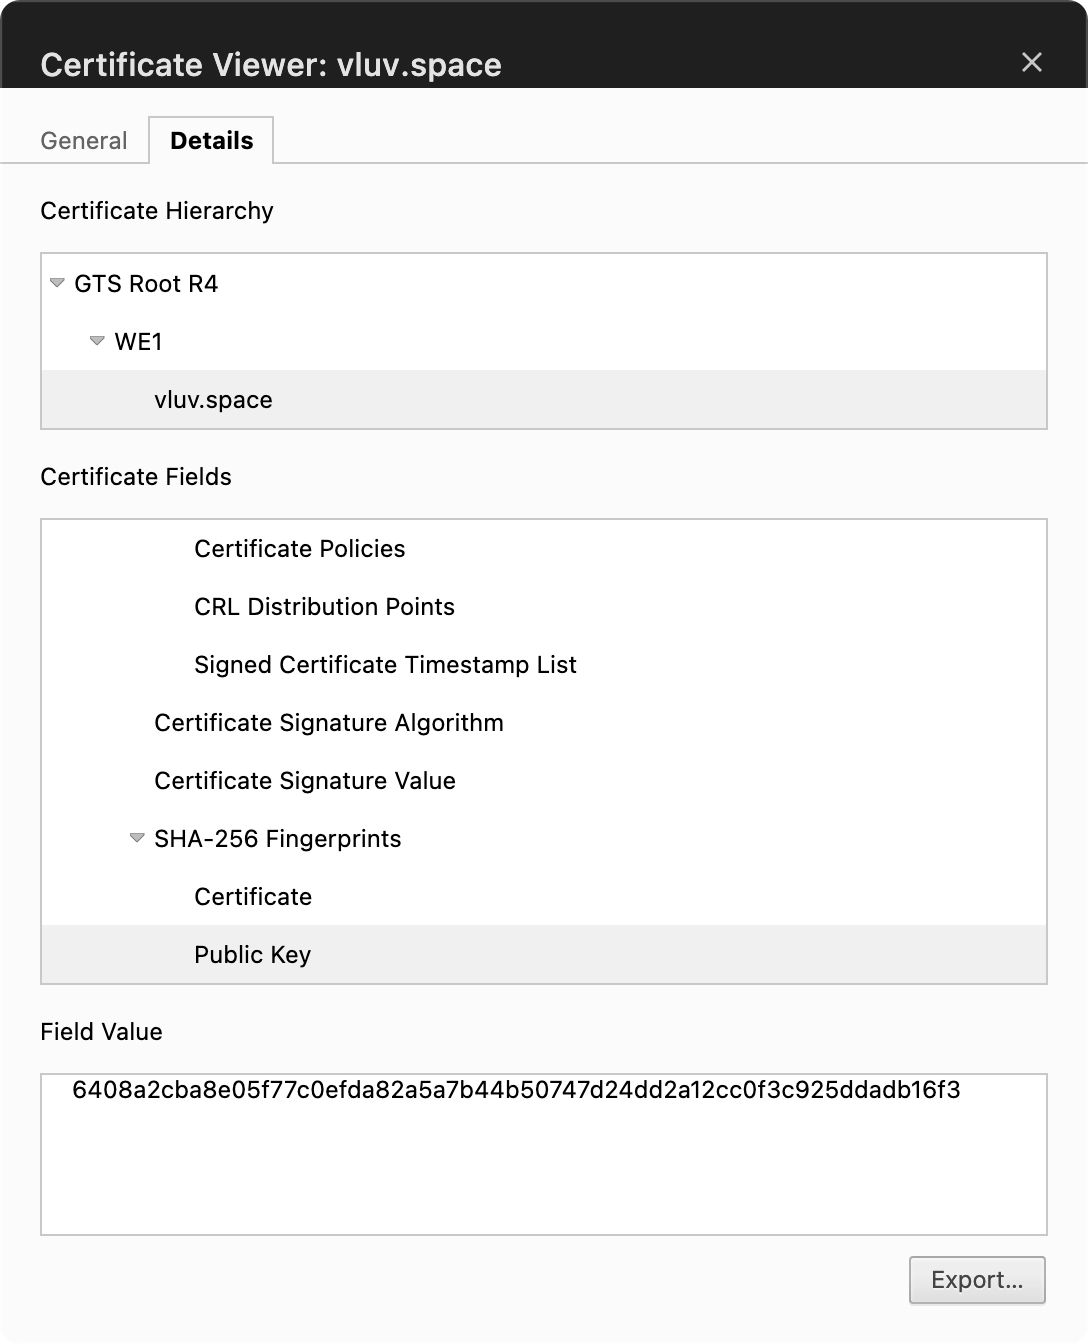Select the SHA-256 Fingerprints field
This screenshot has height=1344, width=1088.
pos(277,839)
